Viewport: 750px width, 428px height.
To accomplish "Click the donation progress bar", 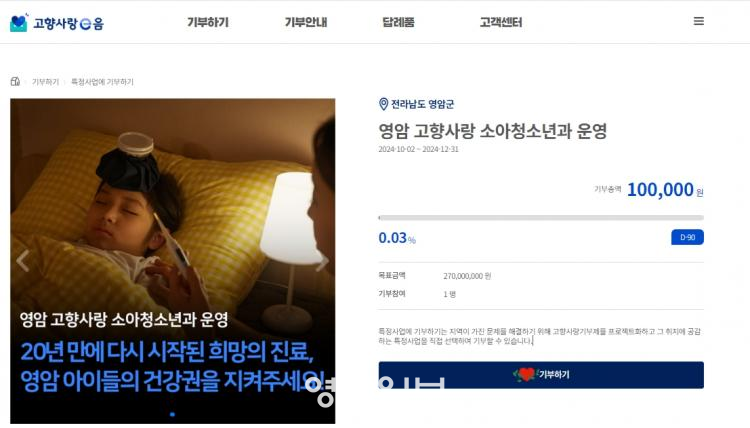I will [541, 218].
